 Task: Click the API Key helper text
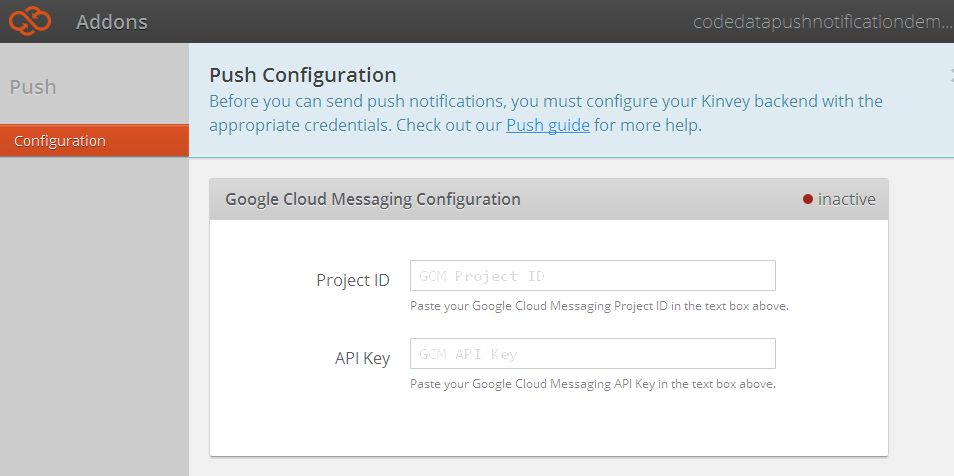click(593, 384)
